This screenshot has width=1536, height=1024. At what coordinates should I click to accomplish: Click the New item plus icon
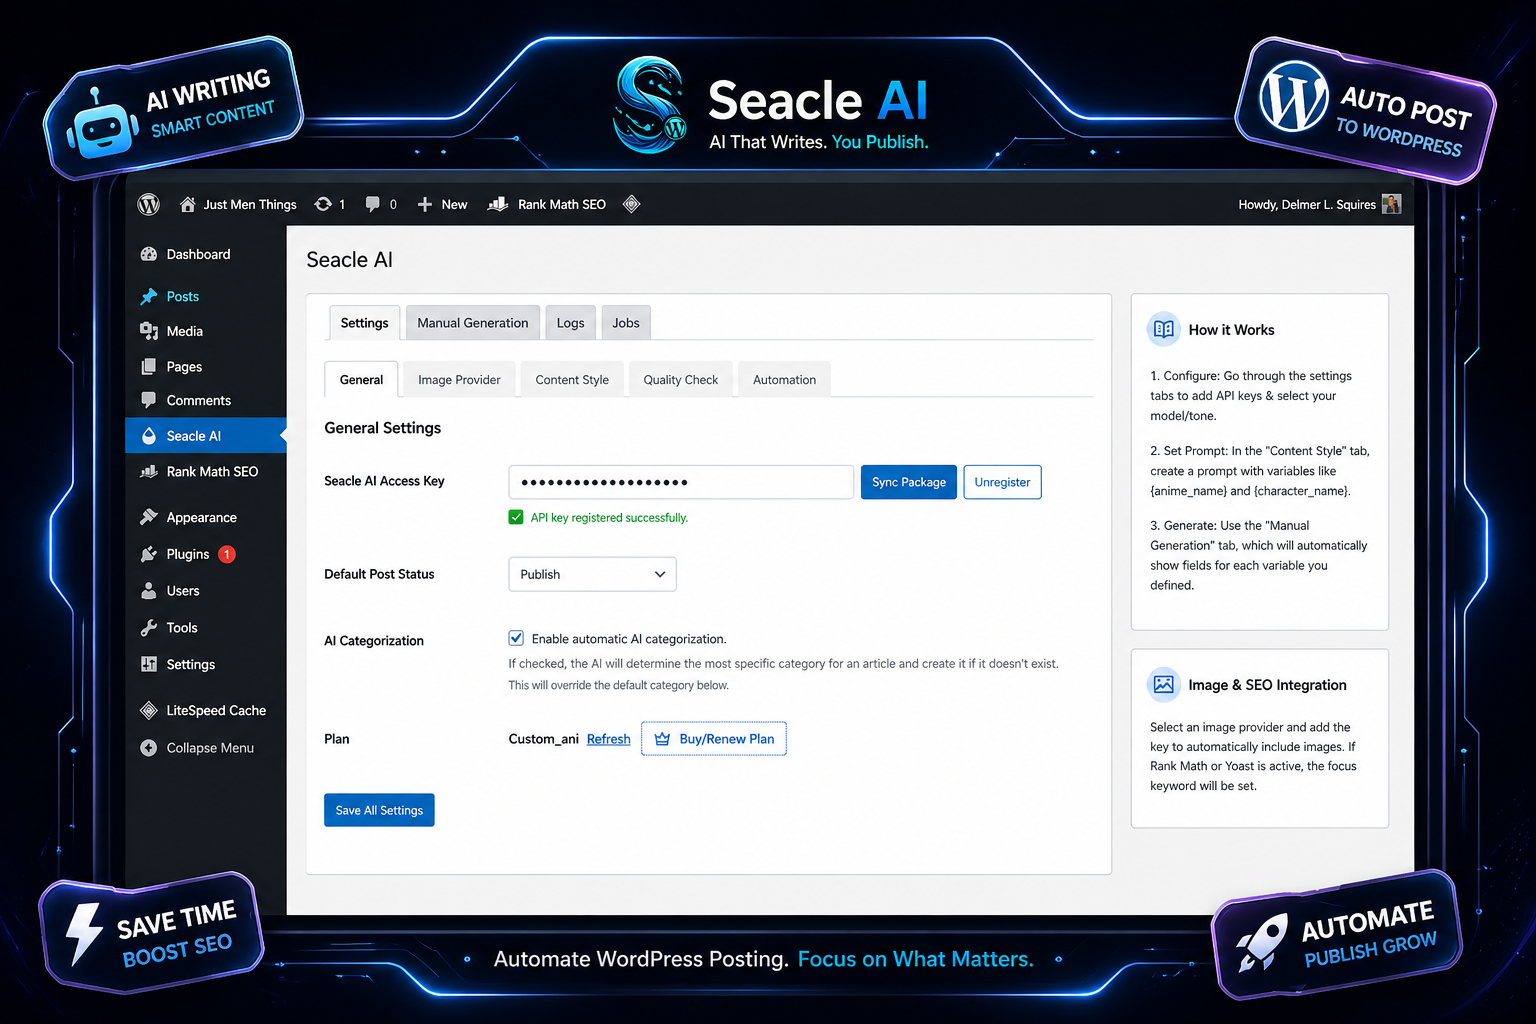pos(427,204)
